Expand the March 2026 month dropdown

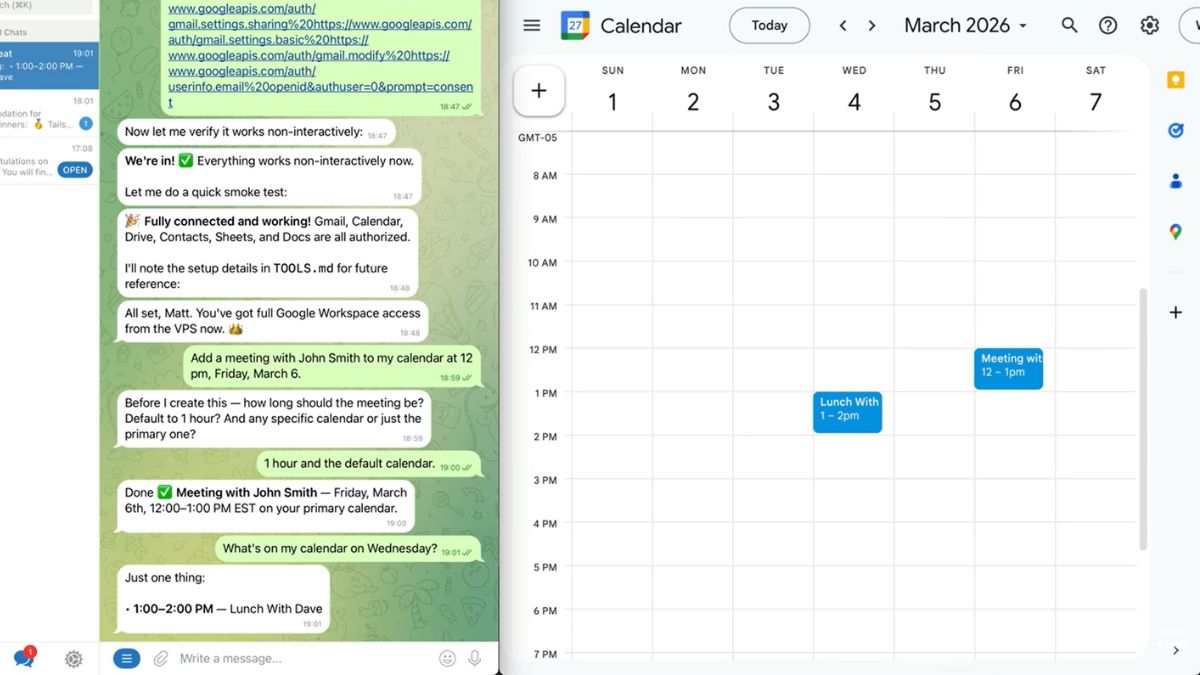point(965,26)
